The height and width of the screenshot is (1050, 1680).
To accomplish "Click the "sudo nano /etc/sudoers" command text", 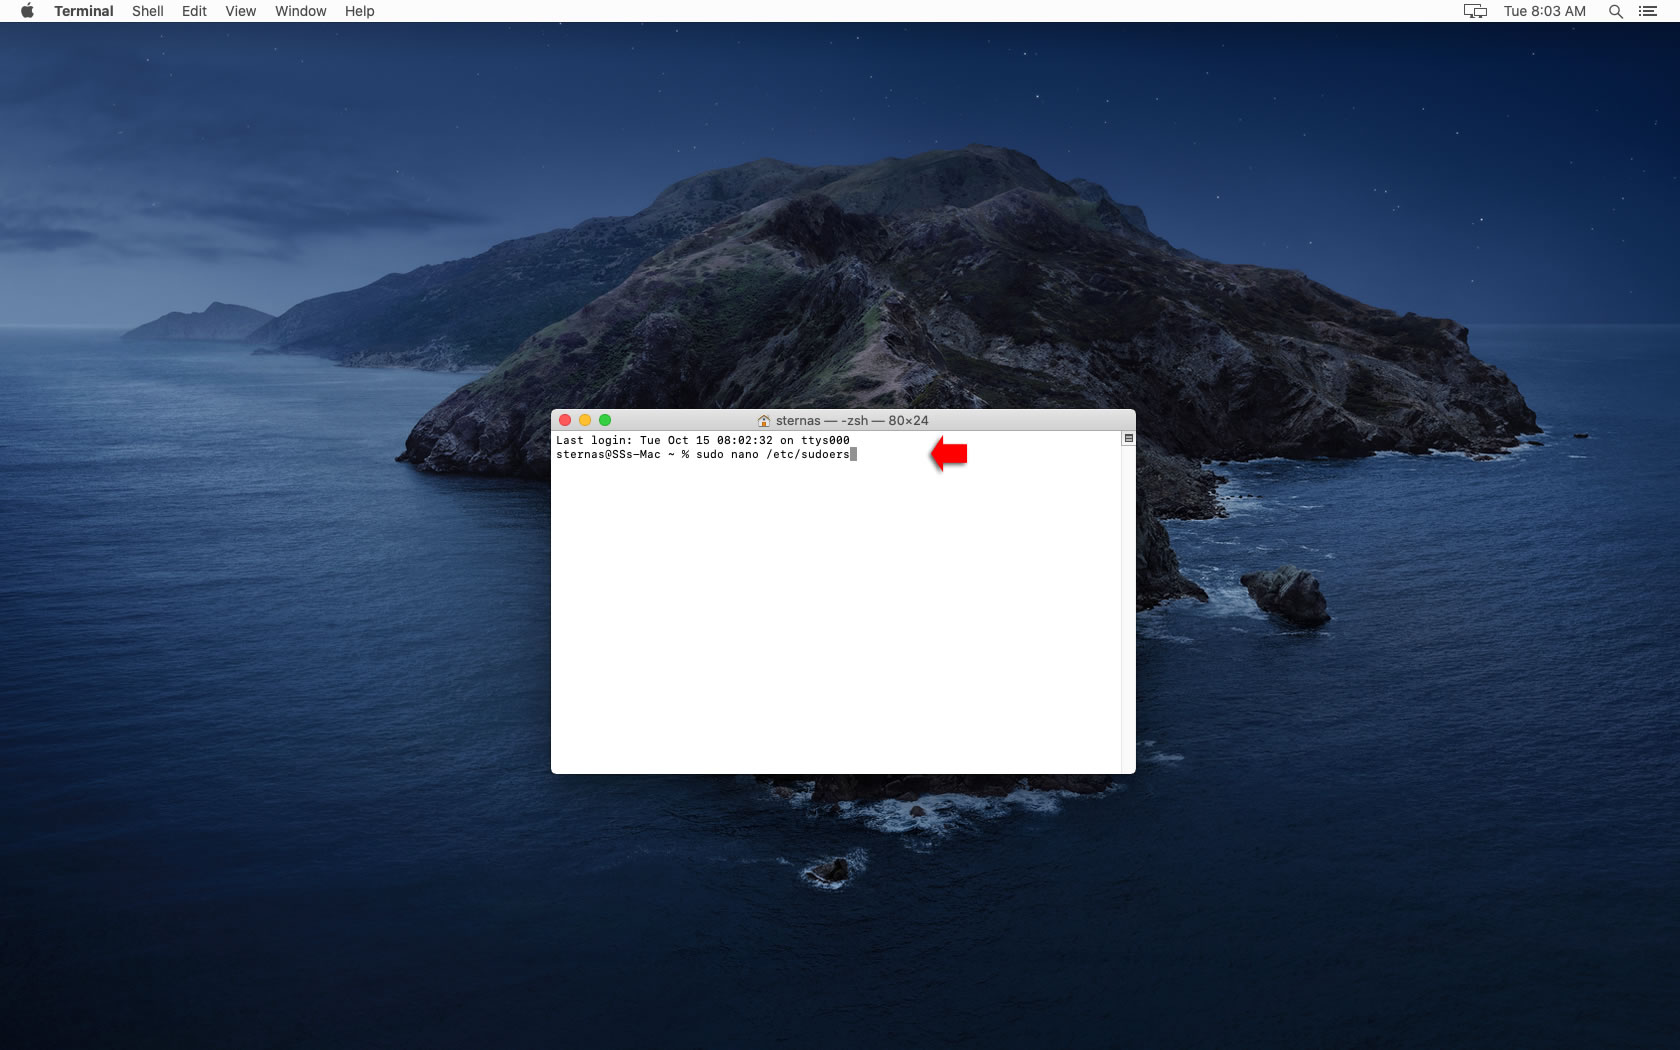I will point(773,454).
